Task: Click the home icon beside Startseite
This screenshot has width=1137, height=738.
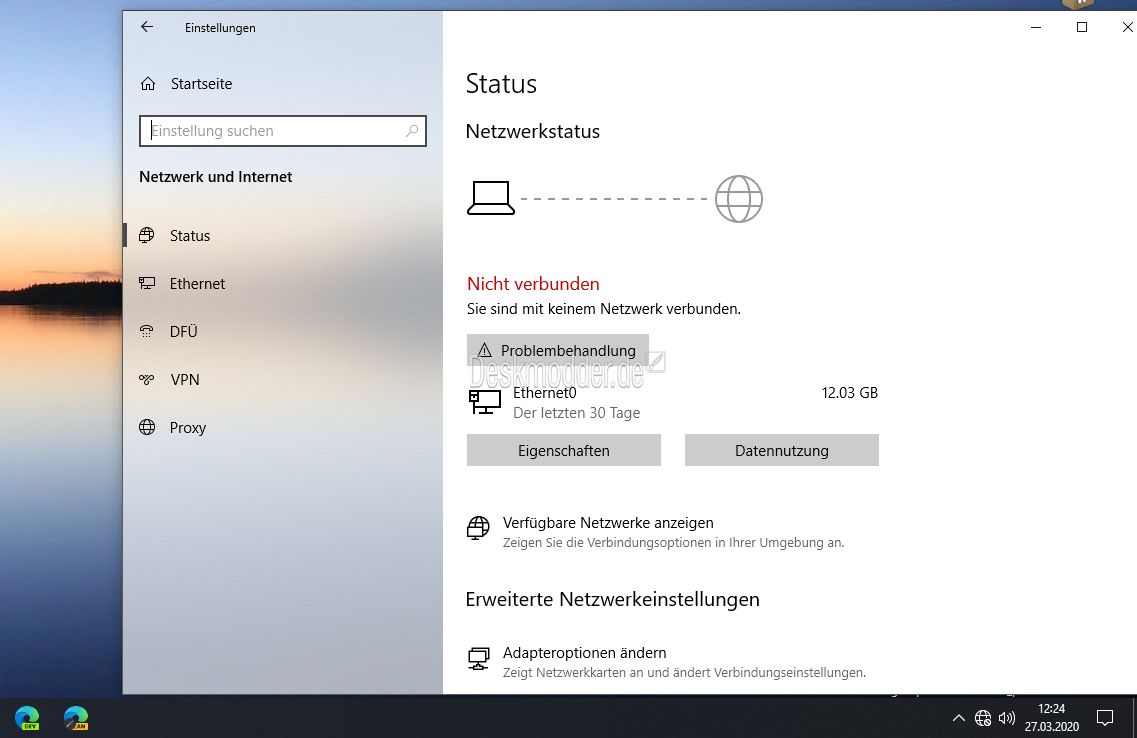Action: tap(148, 84)
